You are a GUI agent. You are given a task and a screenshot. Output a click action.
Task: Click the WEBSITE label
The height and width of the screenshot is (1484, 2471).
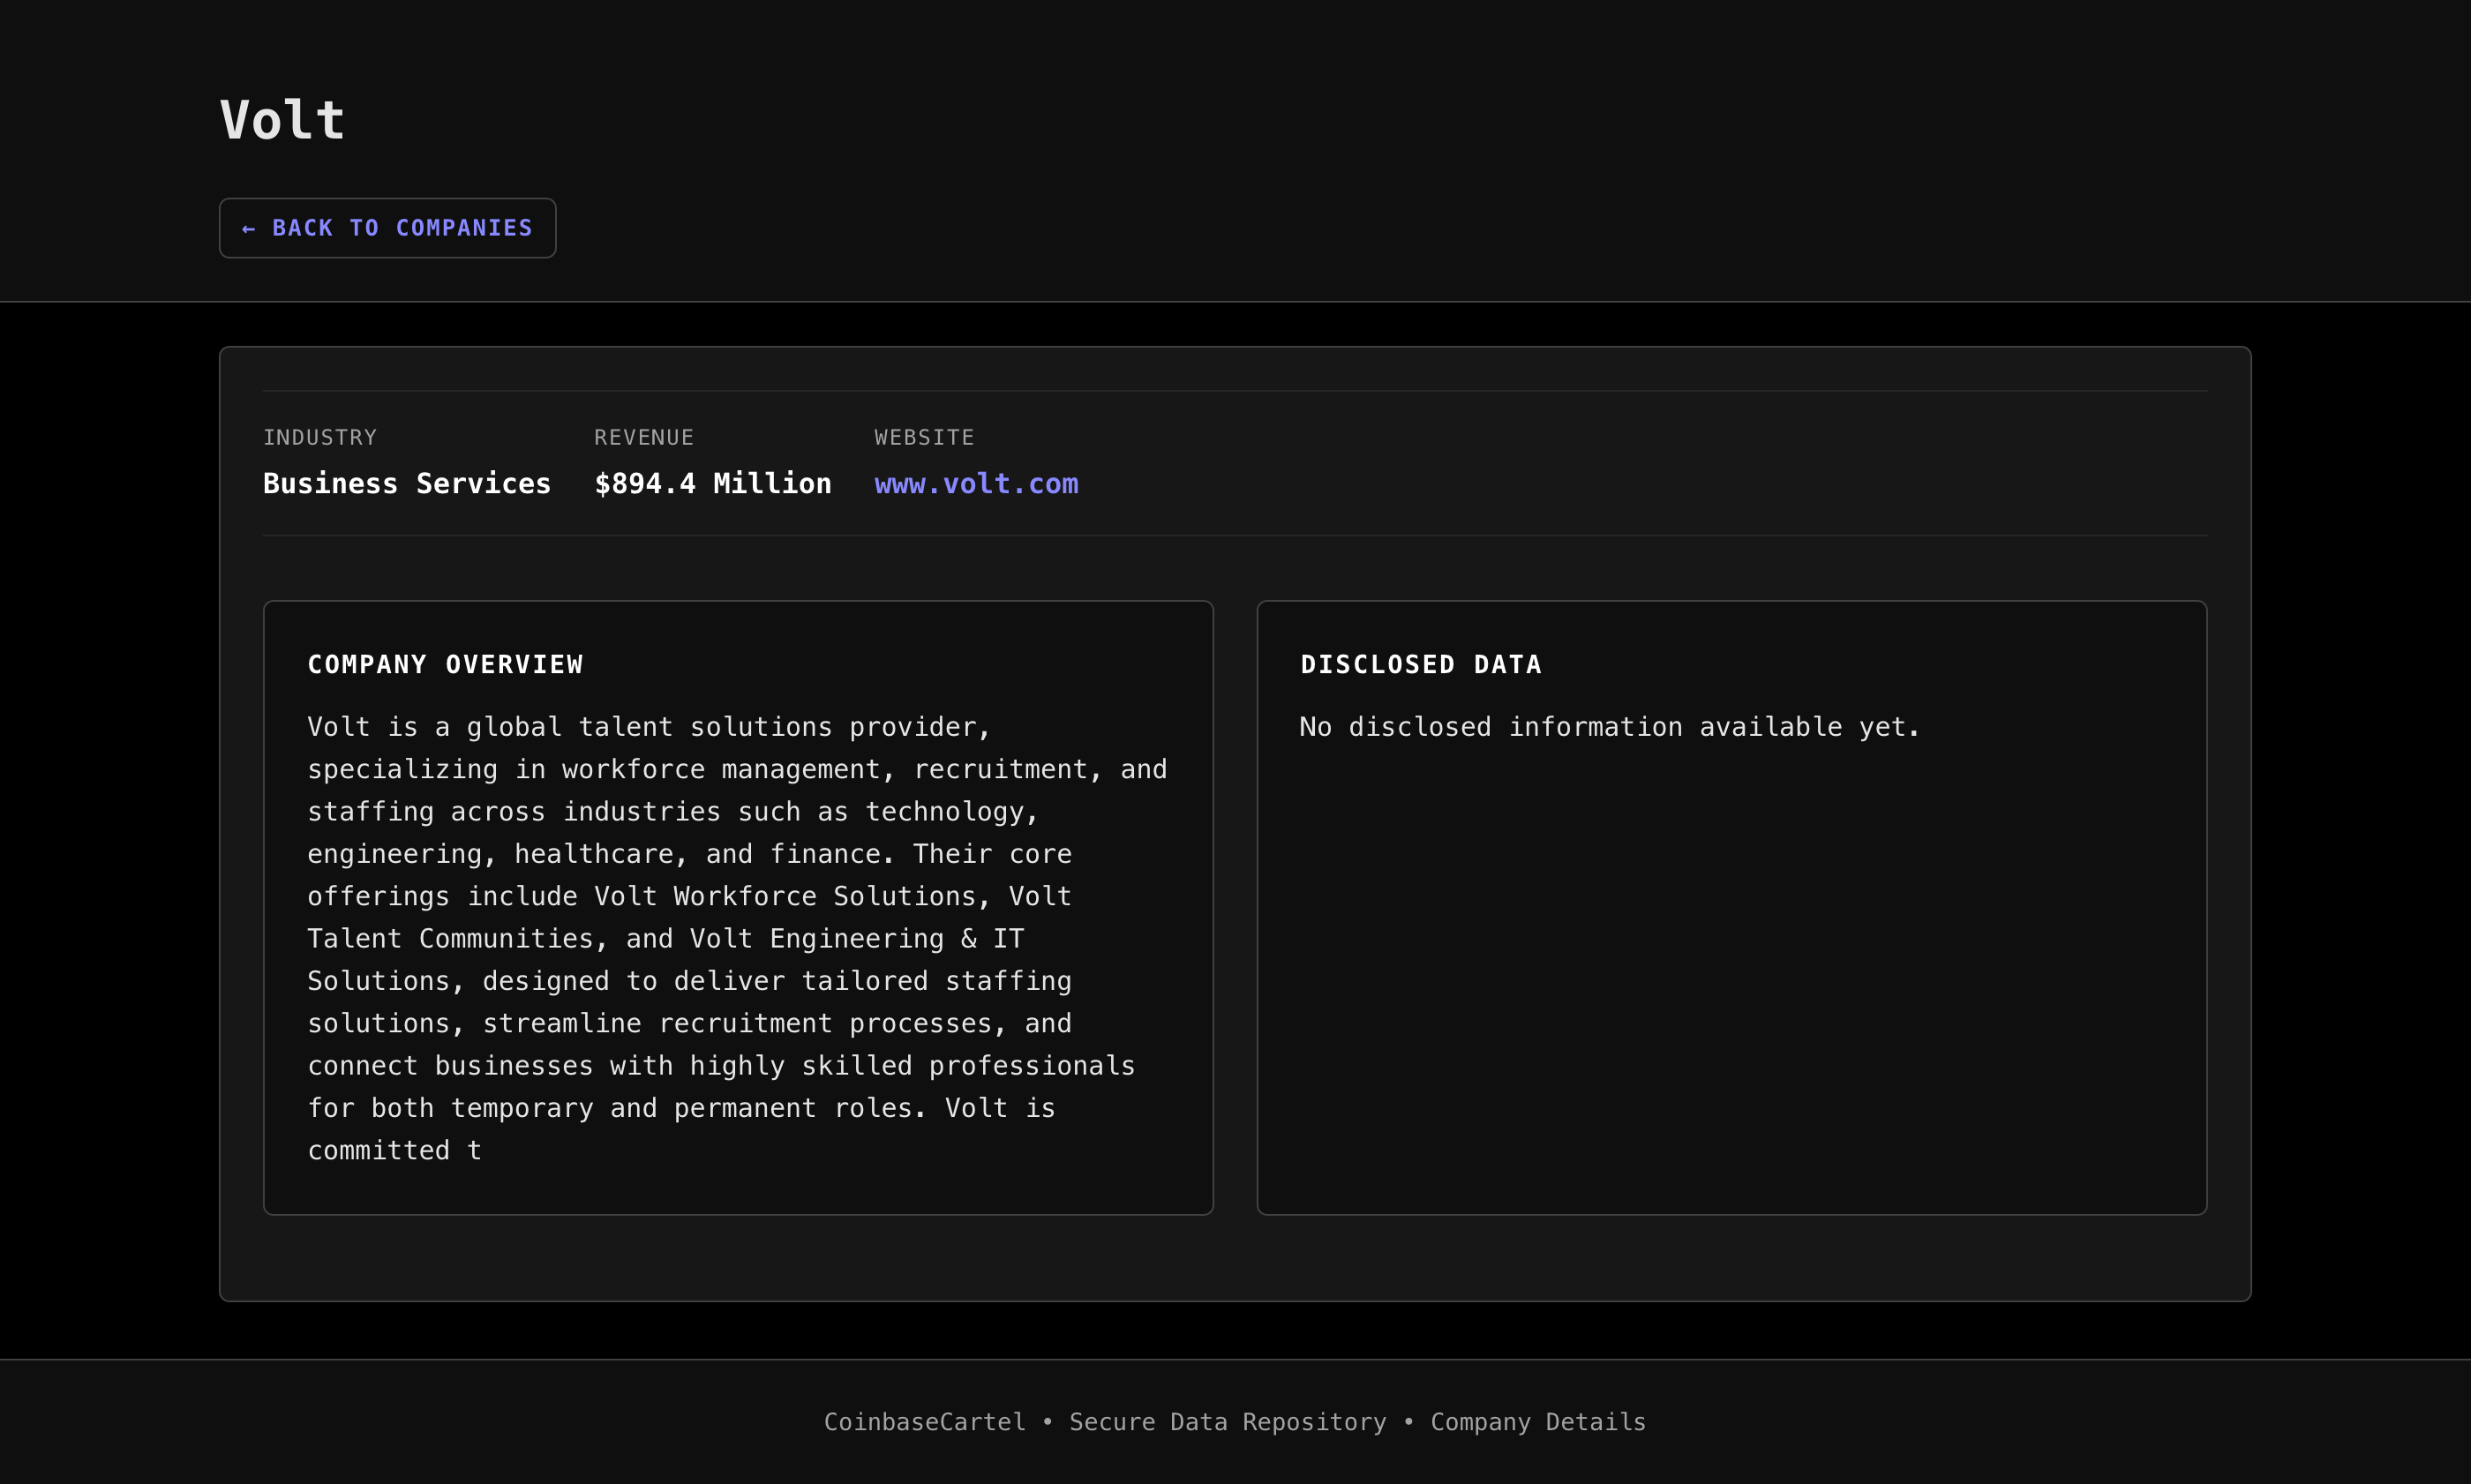tap(924, 437)
